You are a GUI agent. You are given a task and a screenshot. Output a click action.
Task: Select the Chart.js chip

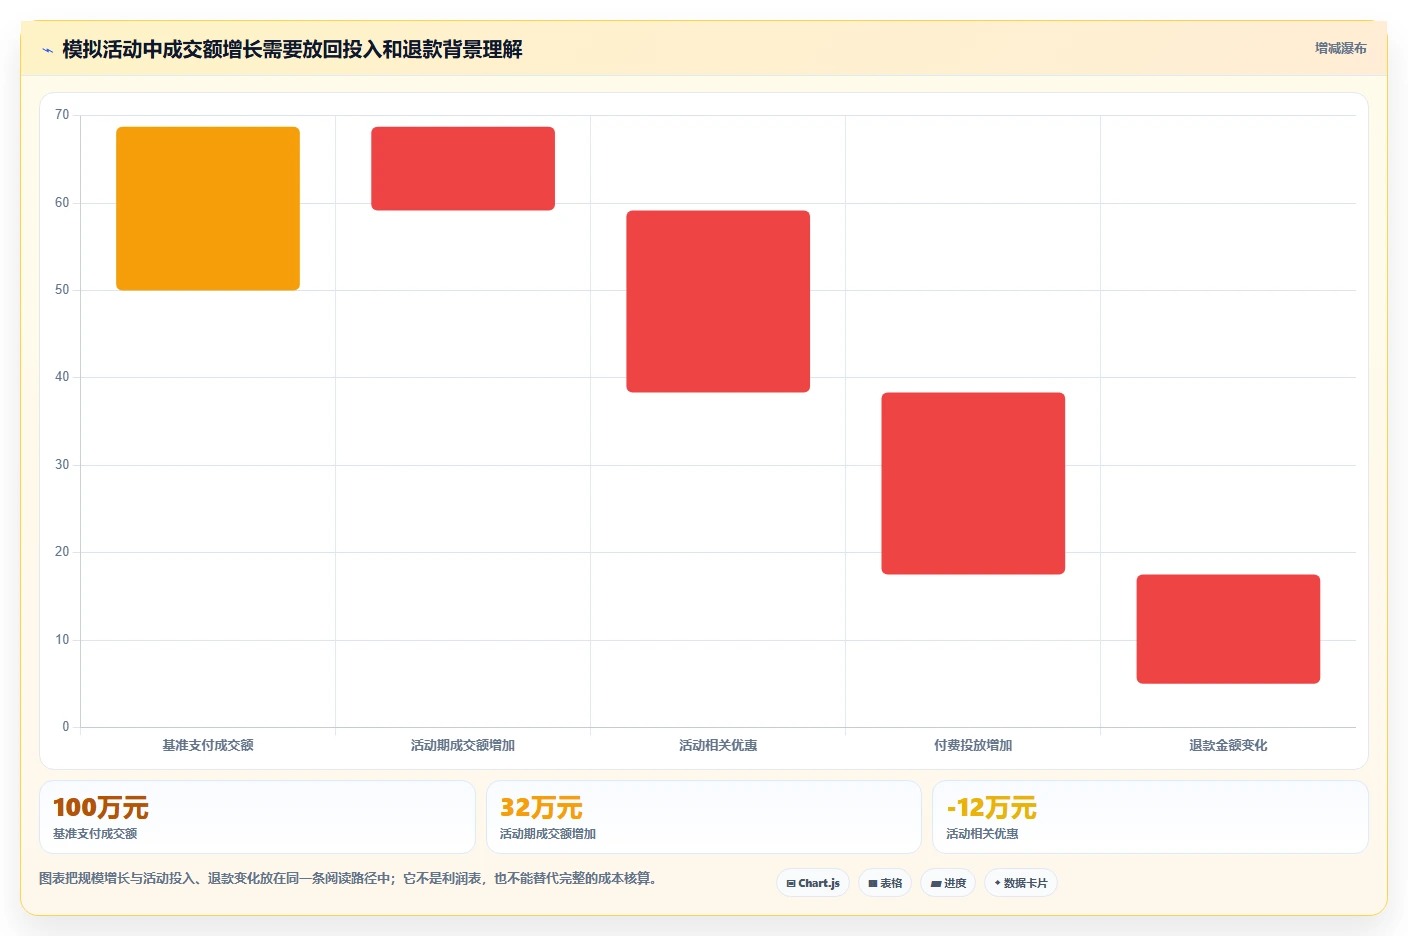click(x=813, y=883)
